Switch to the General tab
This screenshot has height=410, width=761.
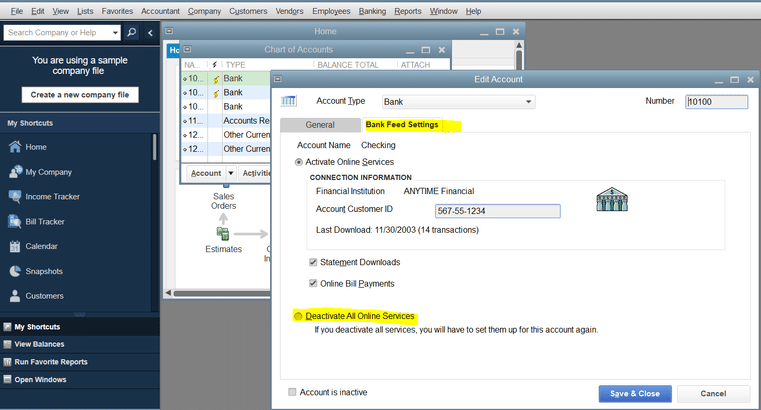coord(319,125)
